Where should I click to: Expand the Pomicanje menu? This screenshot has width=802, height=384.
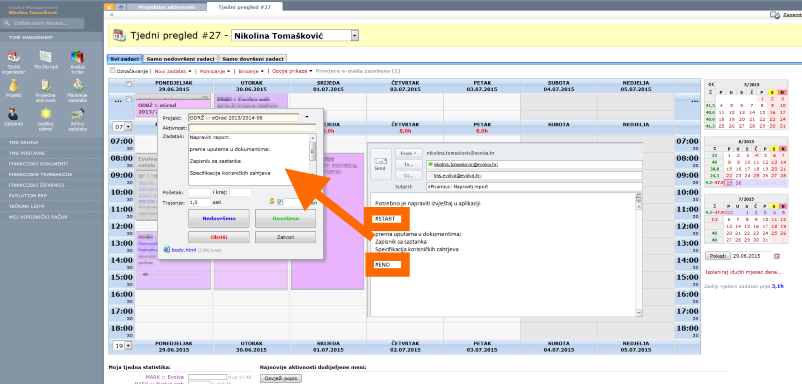[x=215, y=71]
